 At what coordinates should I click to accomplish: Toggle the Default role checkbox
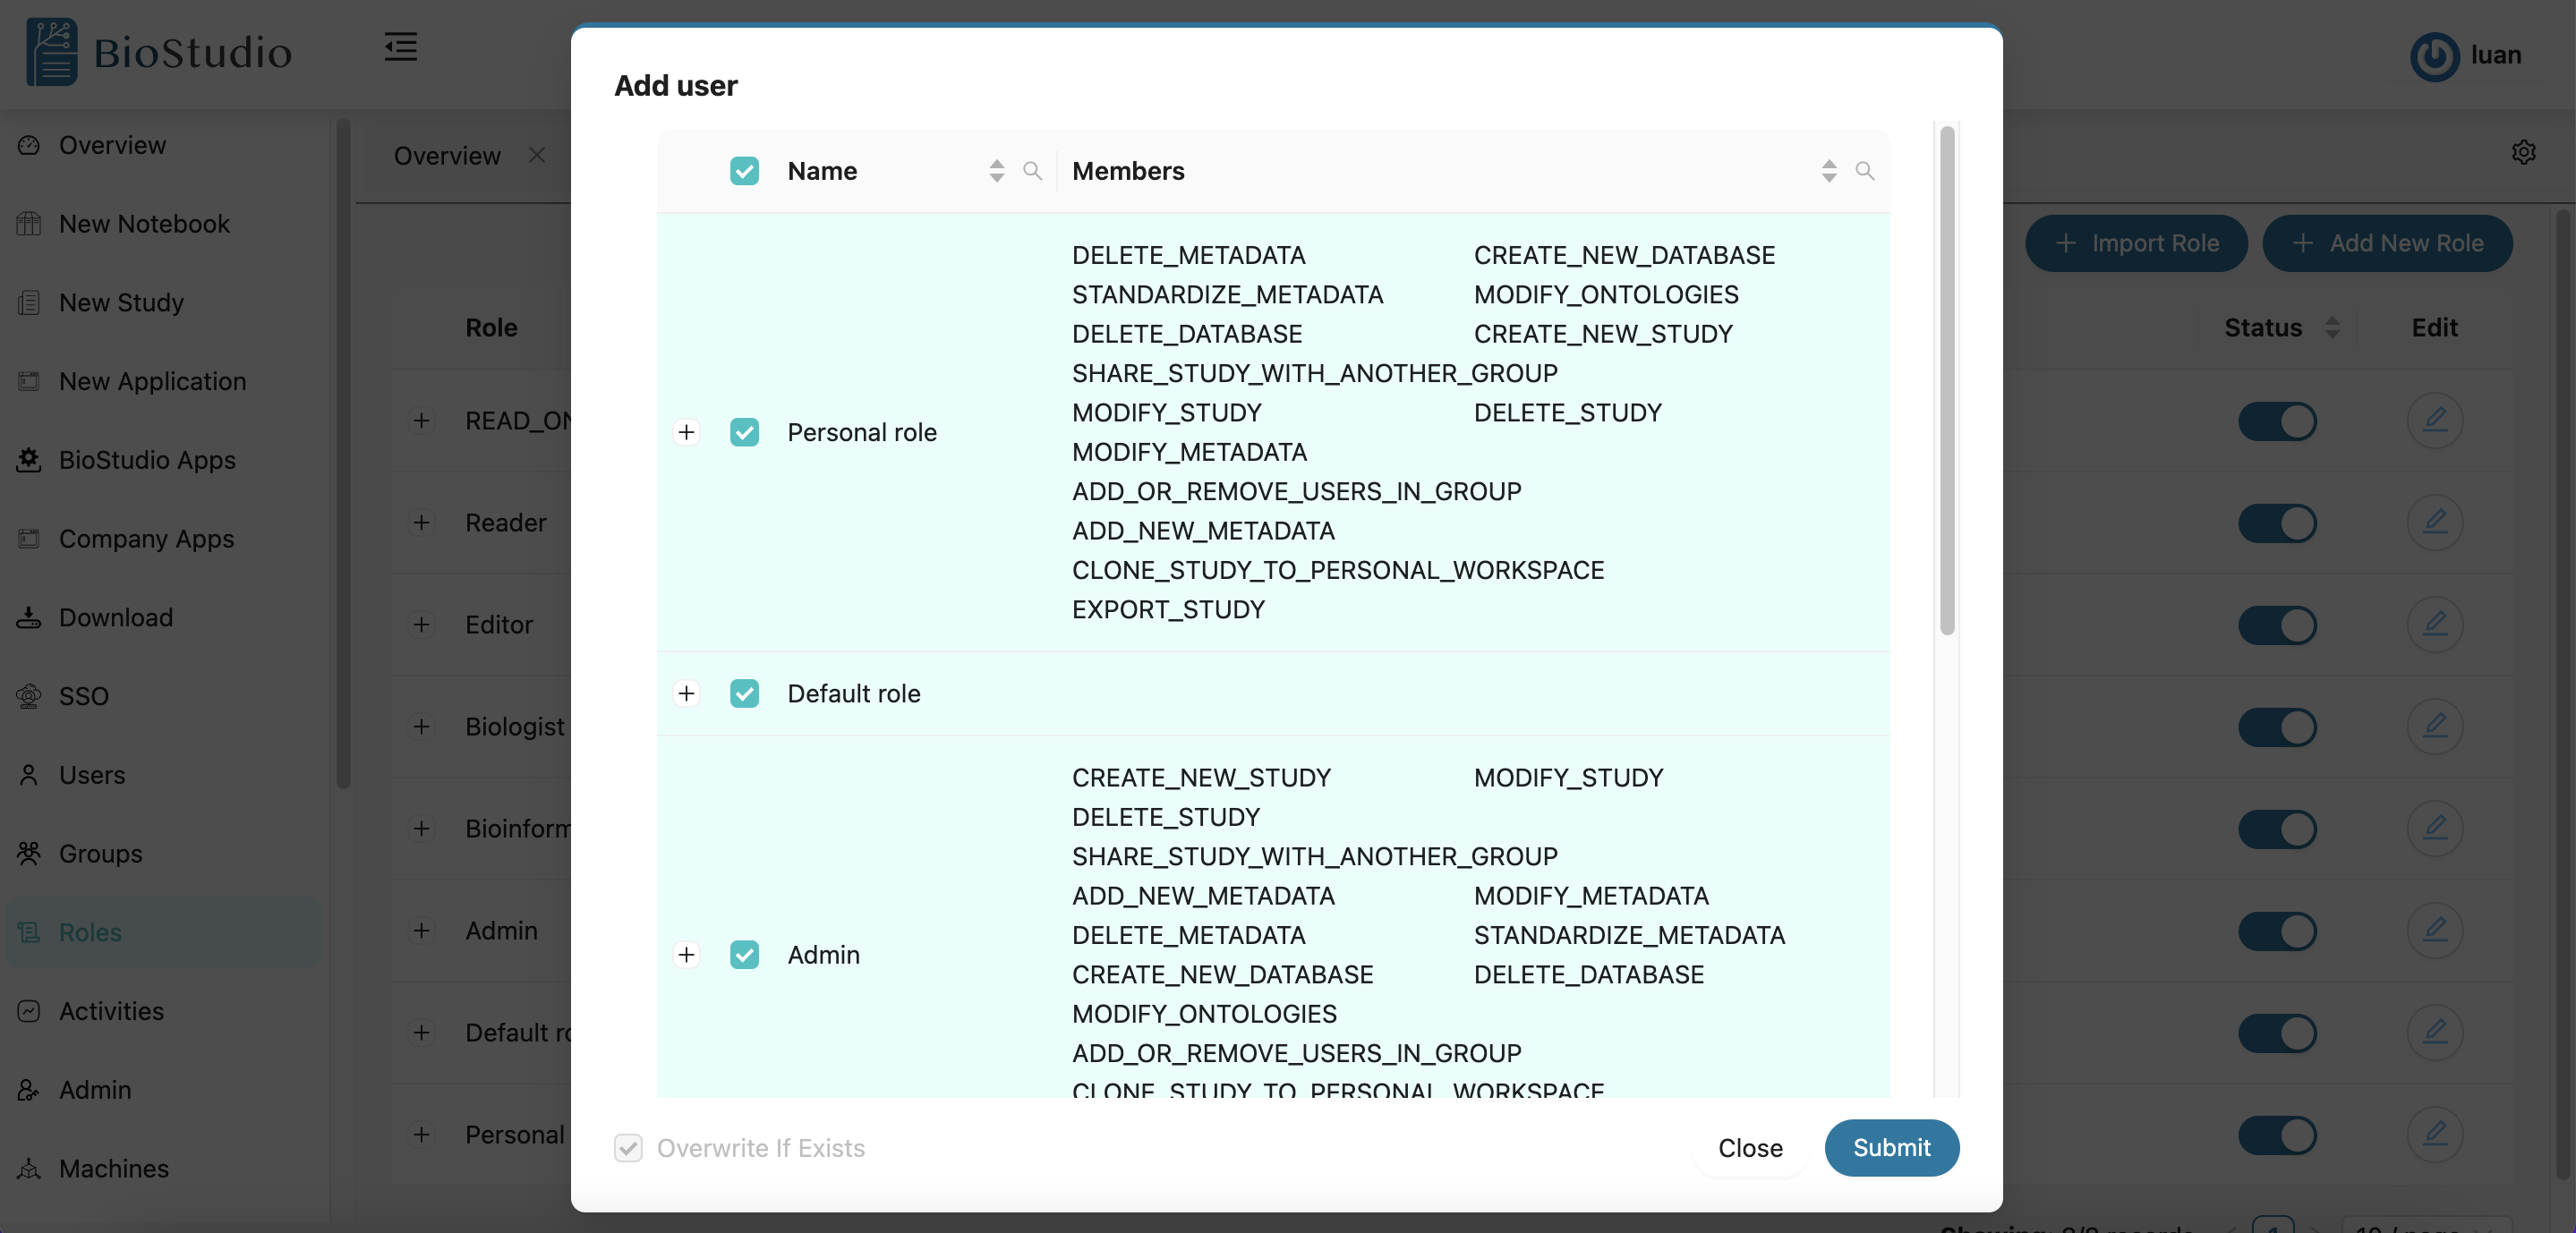point(744,691)
